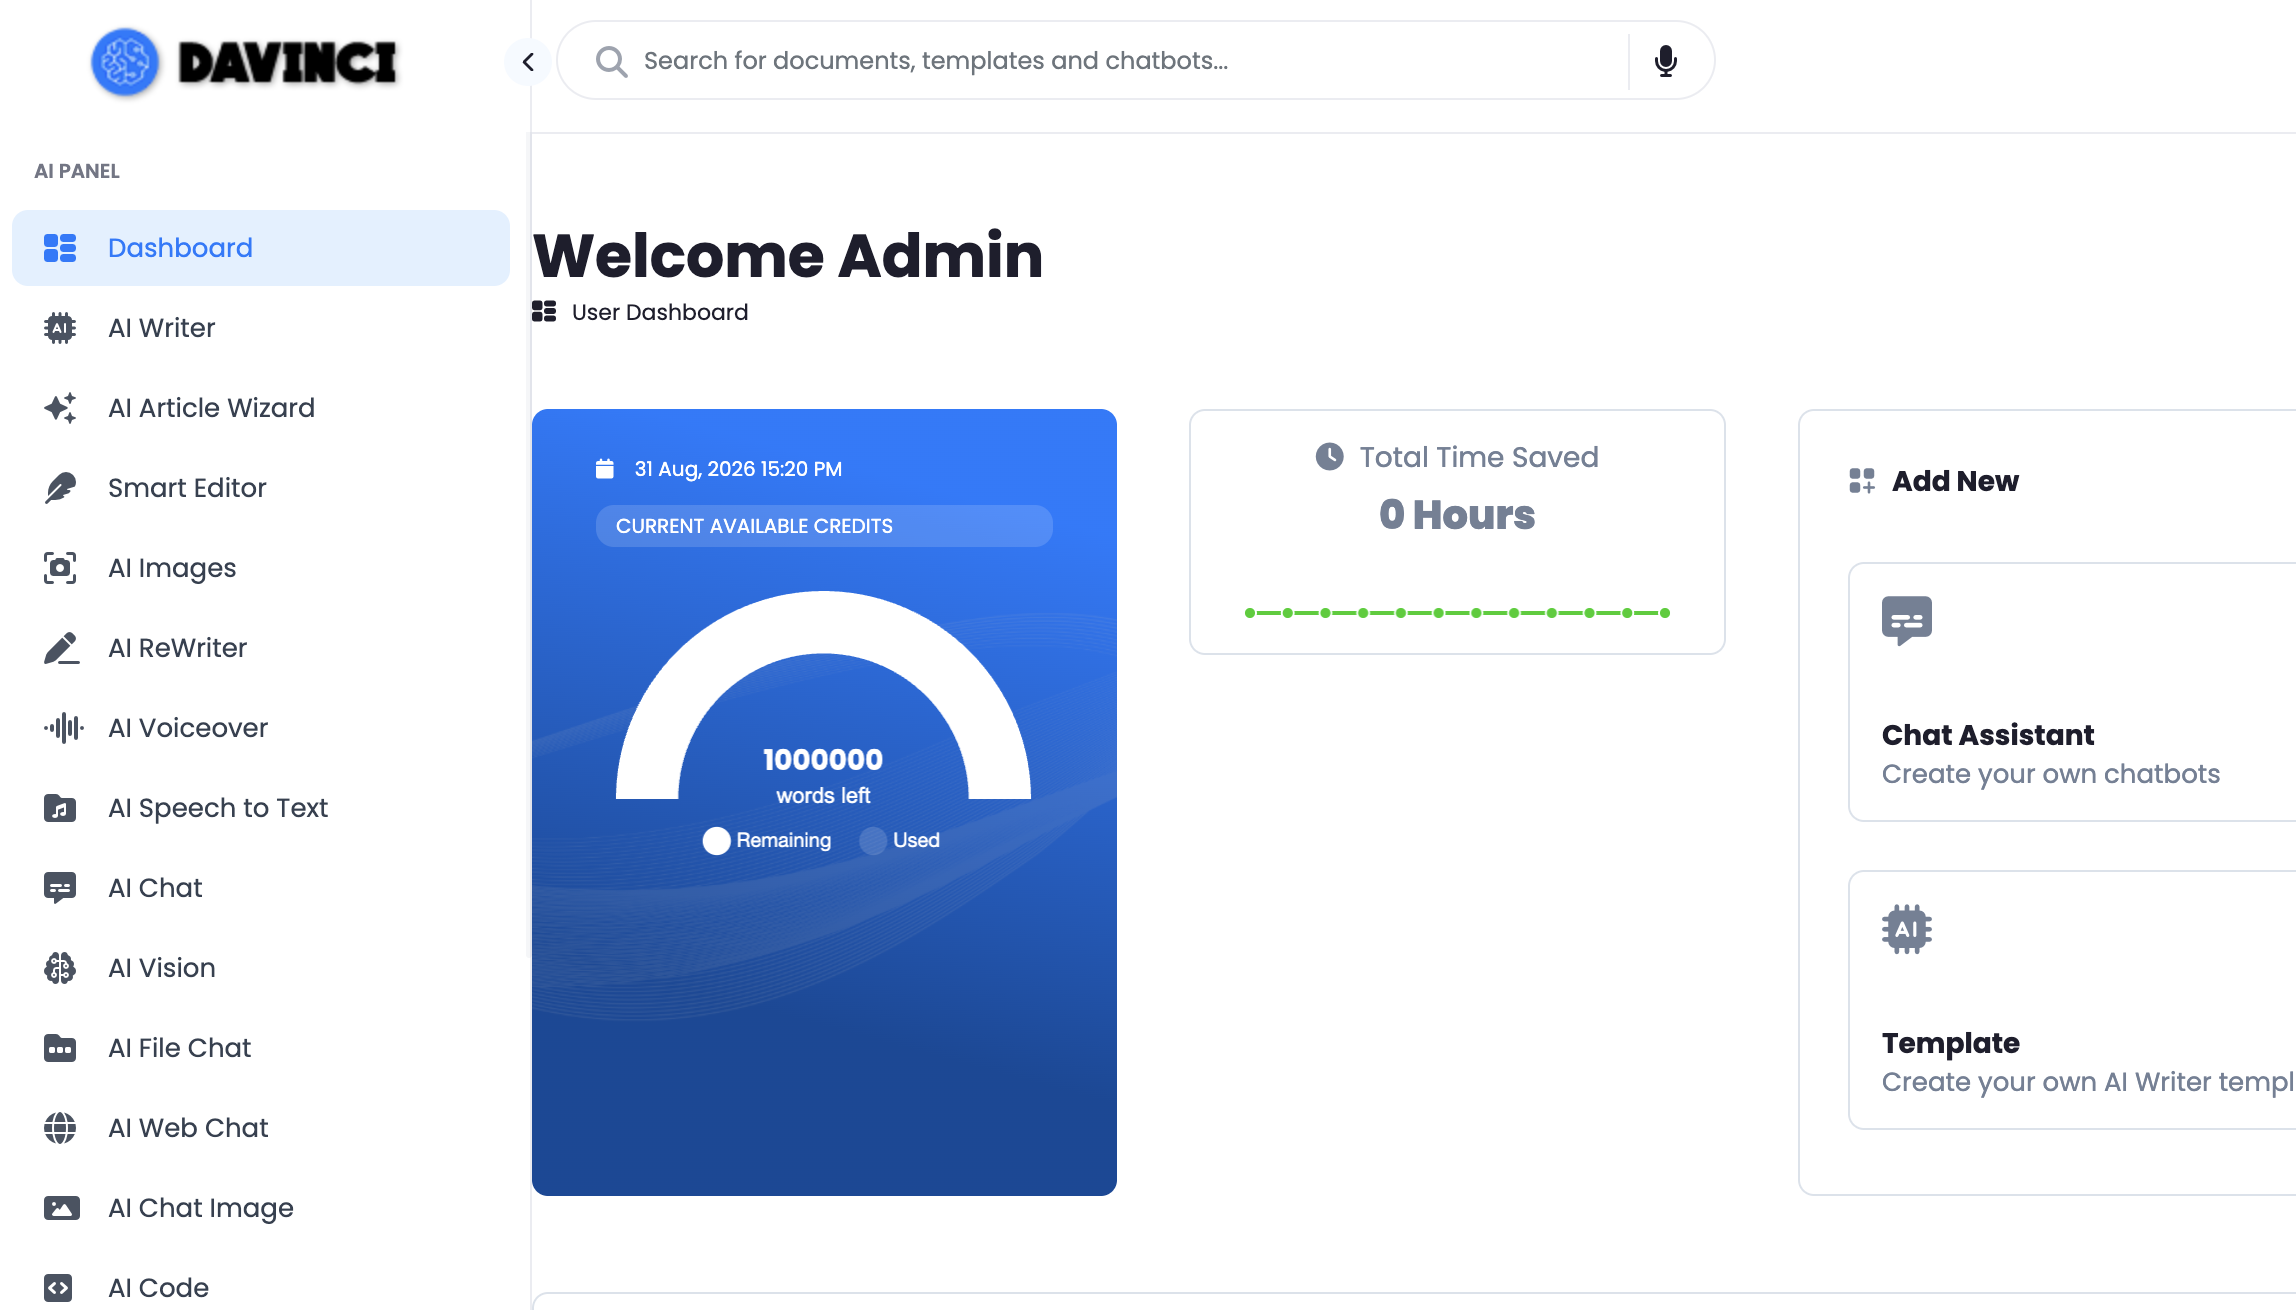Image resolution: width=2296 pixels, height=1310 pixels.
Task: Open the AI Vision label
Action: [162, 968]
